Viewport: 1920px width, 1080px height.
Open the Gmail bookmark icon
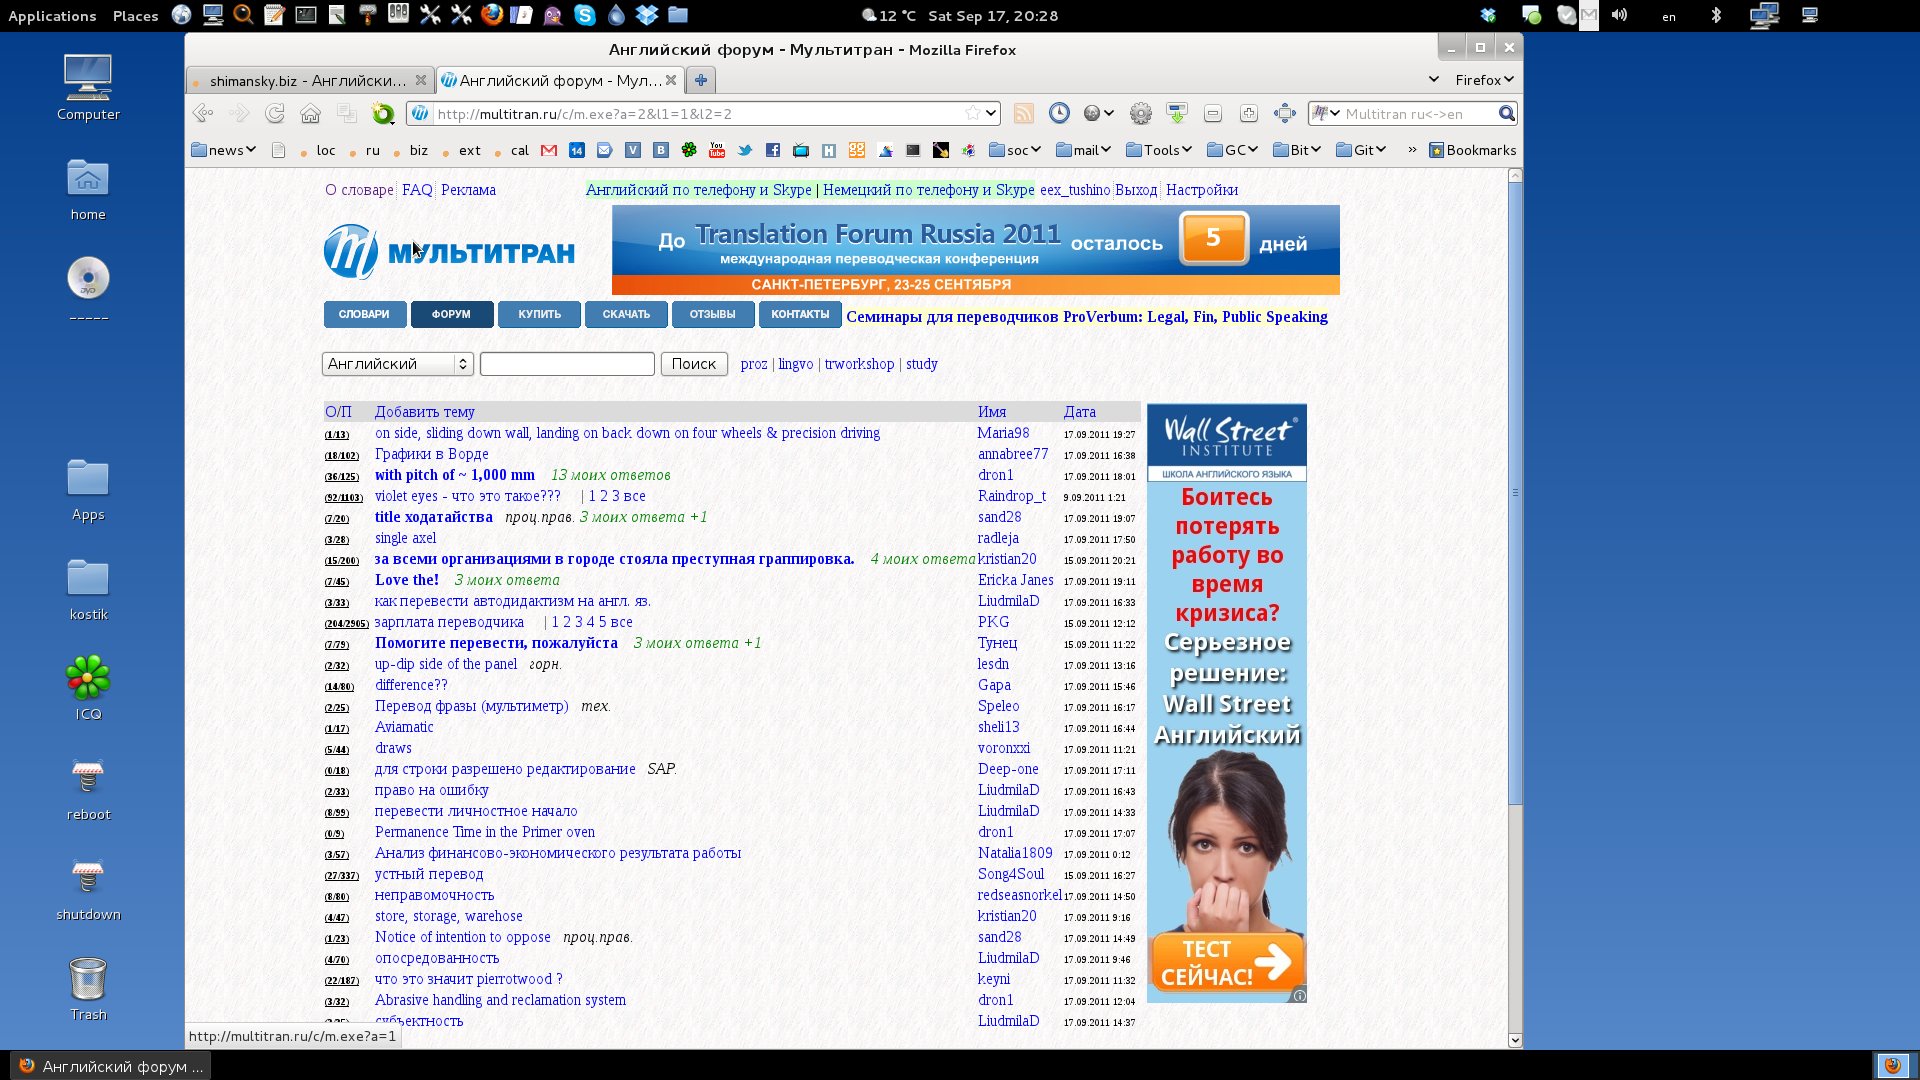(x=549, y=150)
